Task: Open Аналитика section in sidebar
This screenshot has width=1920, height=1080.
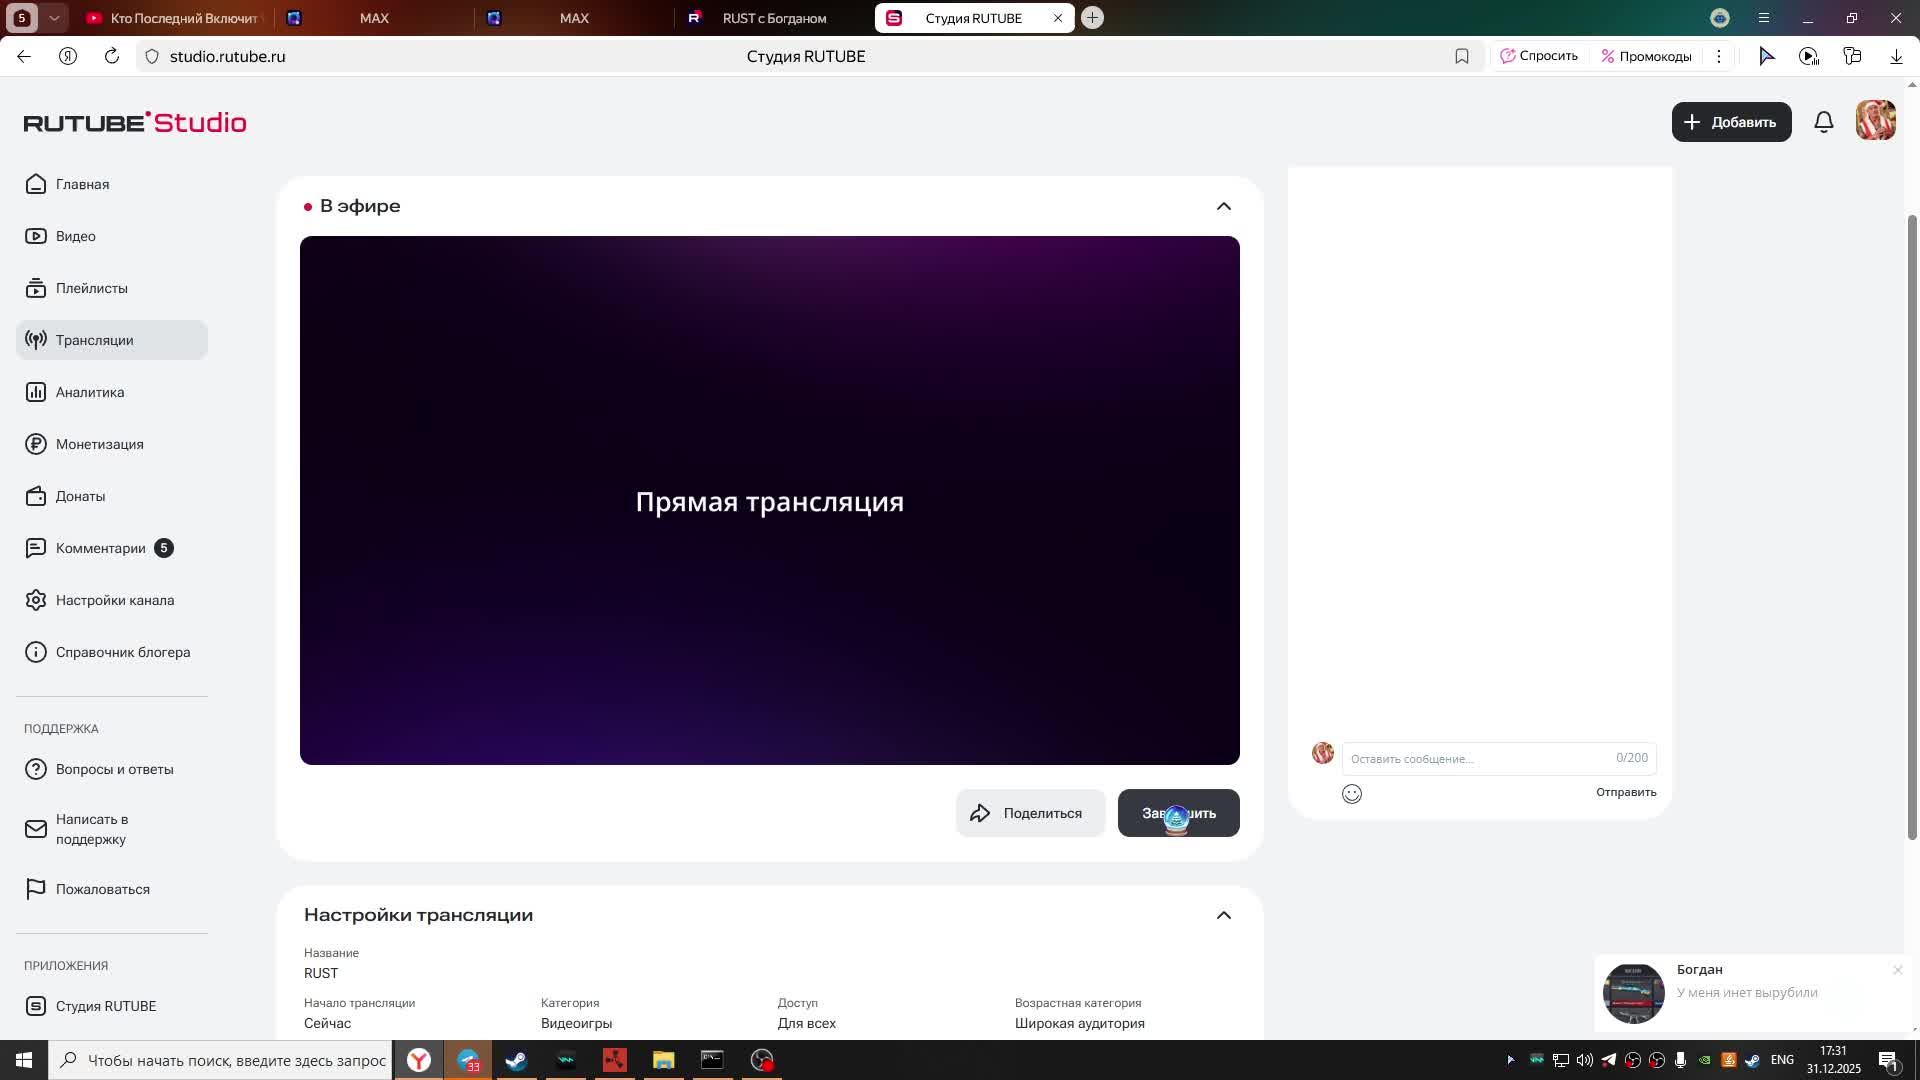Action: point(90,392)
